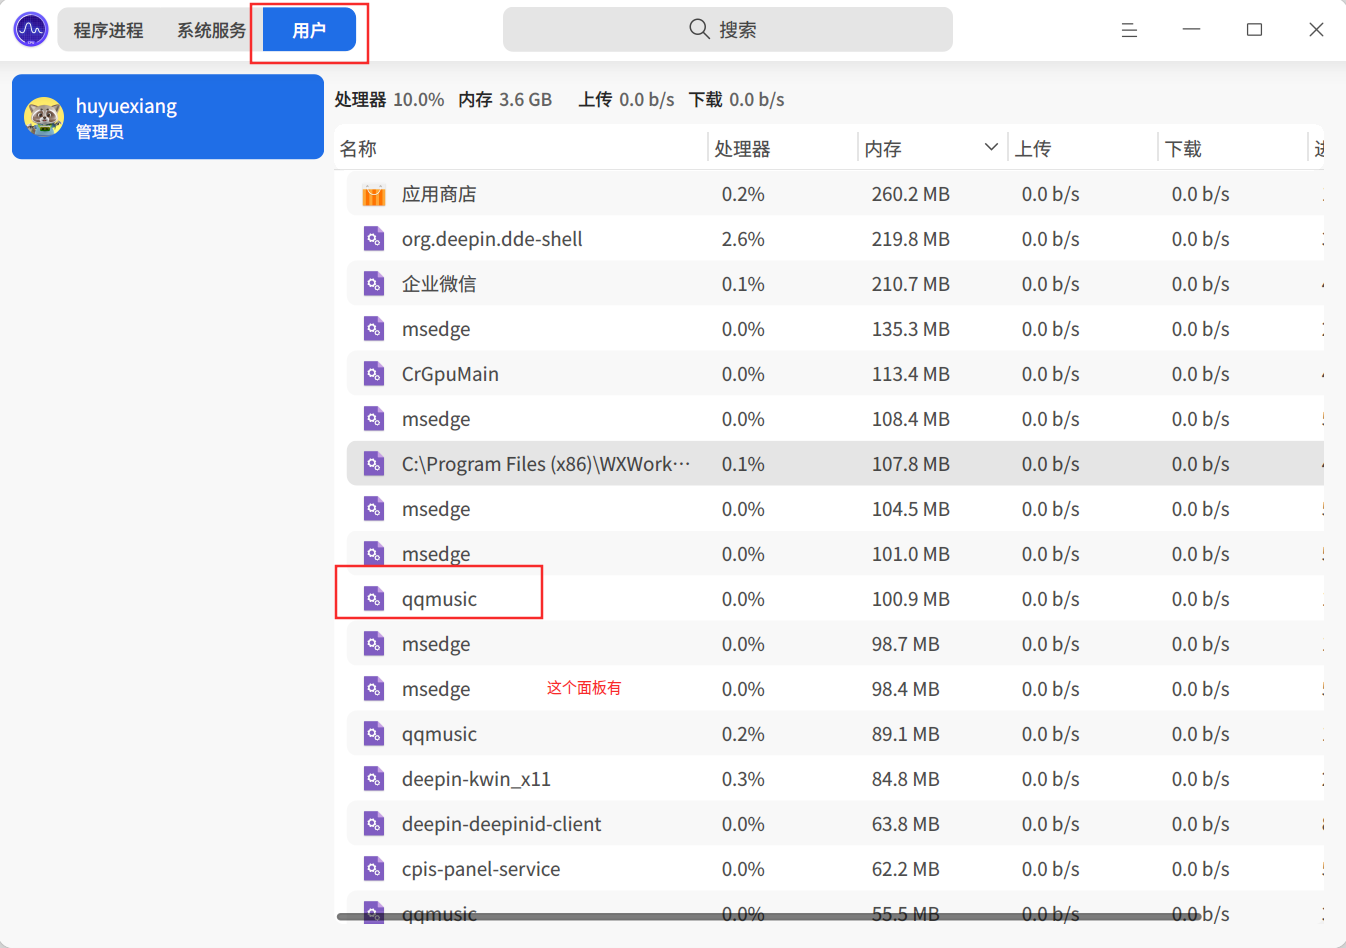Click the cpis-panel-service process icon

pos(374,869)
